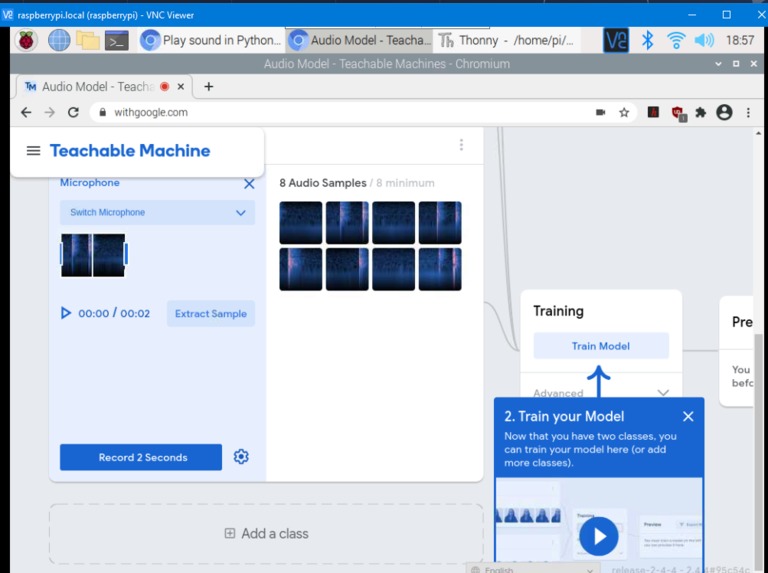Open a new Chromium tab
Screen dimensions: 768x573
tap(209, 87)
